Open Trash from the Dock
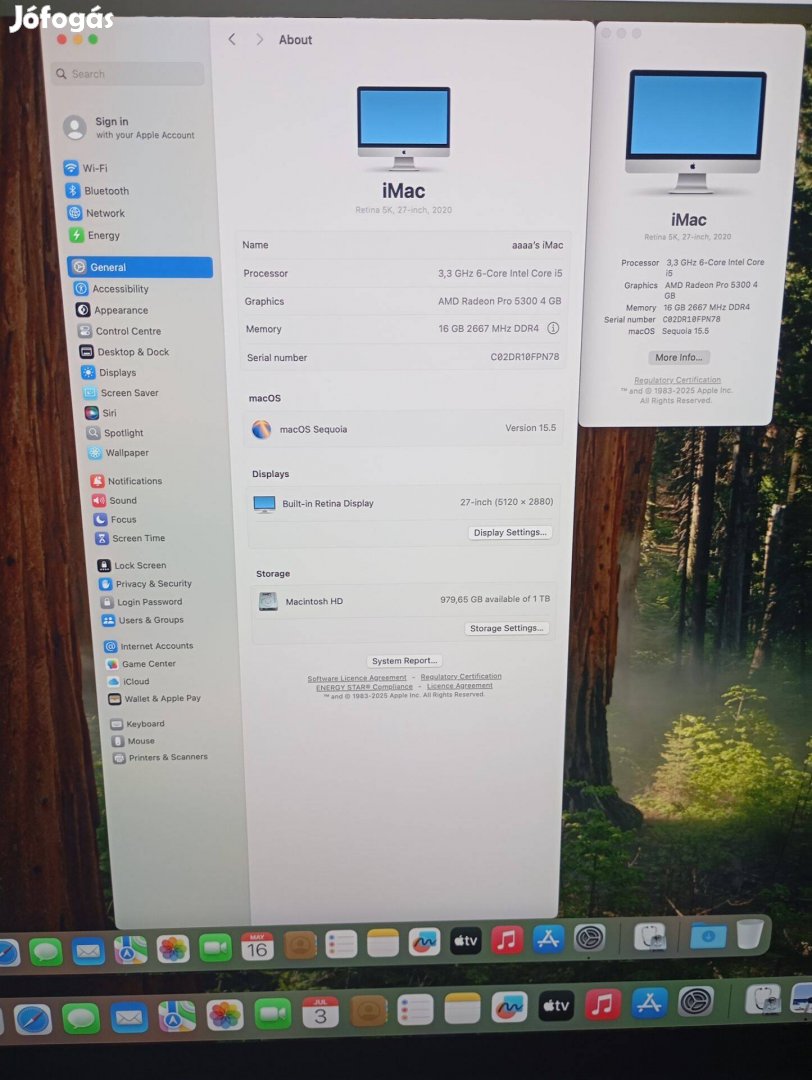 749,934
